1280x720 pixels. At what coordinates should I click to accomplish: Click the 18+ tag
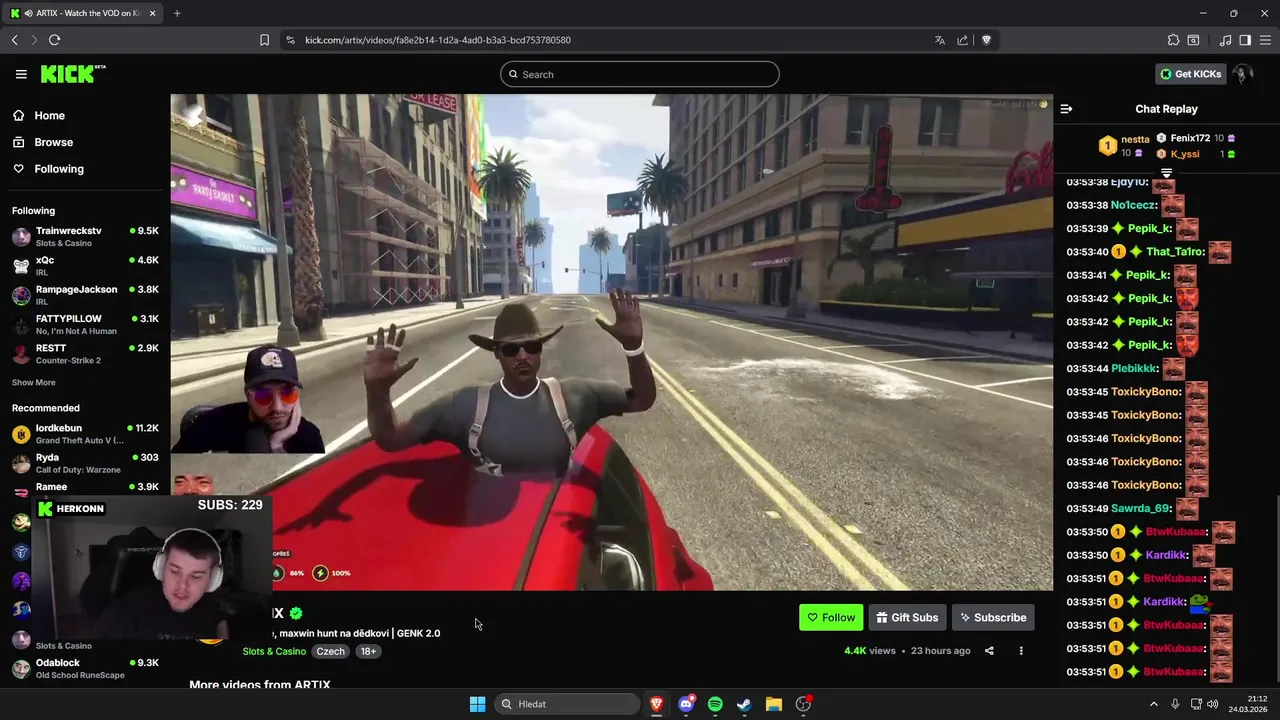[x=368, y=651]
